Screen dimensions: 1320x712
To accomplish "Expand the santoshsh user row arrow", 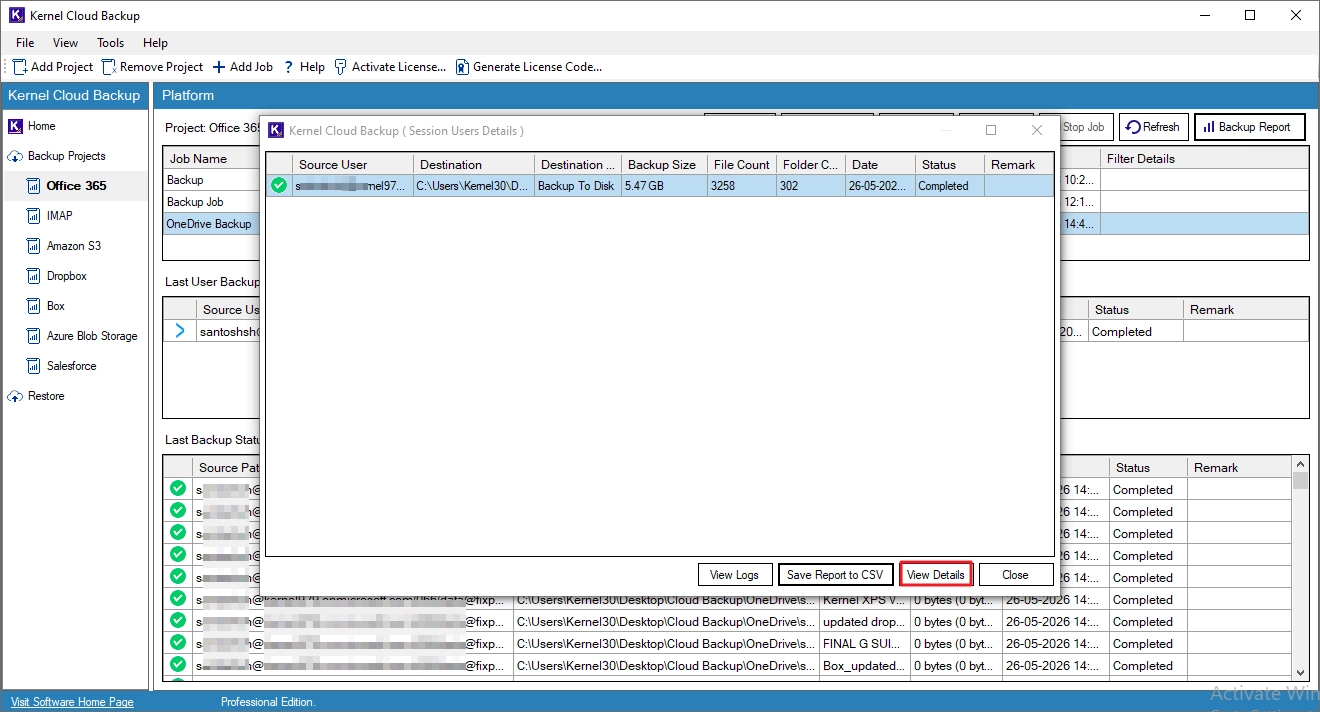I will pos(180,331).
